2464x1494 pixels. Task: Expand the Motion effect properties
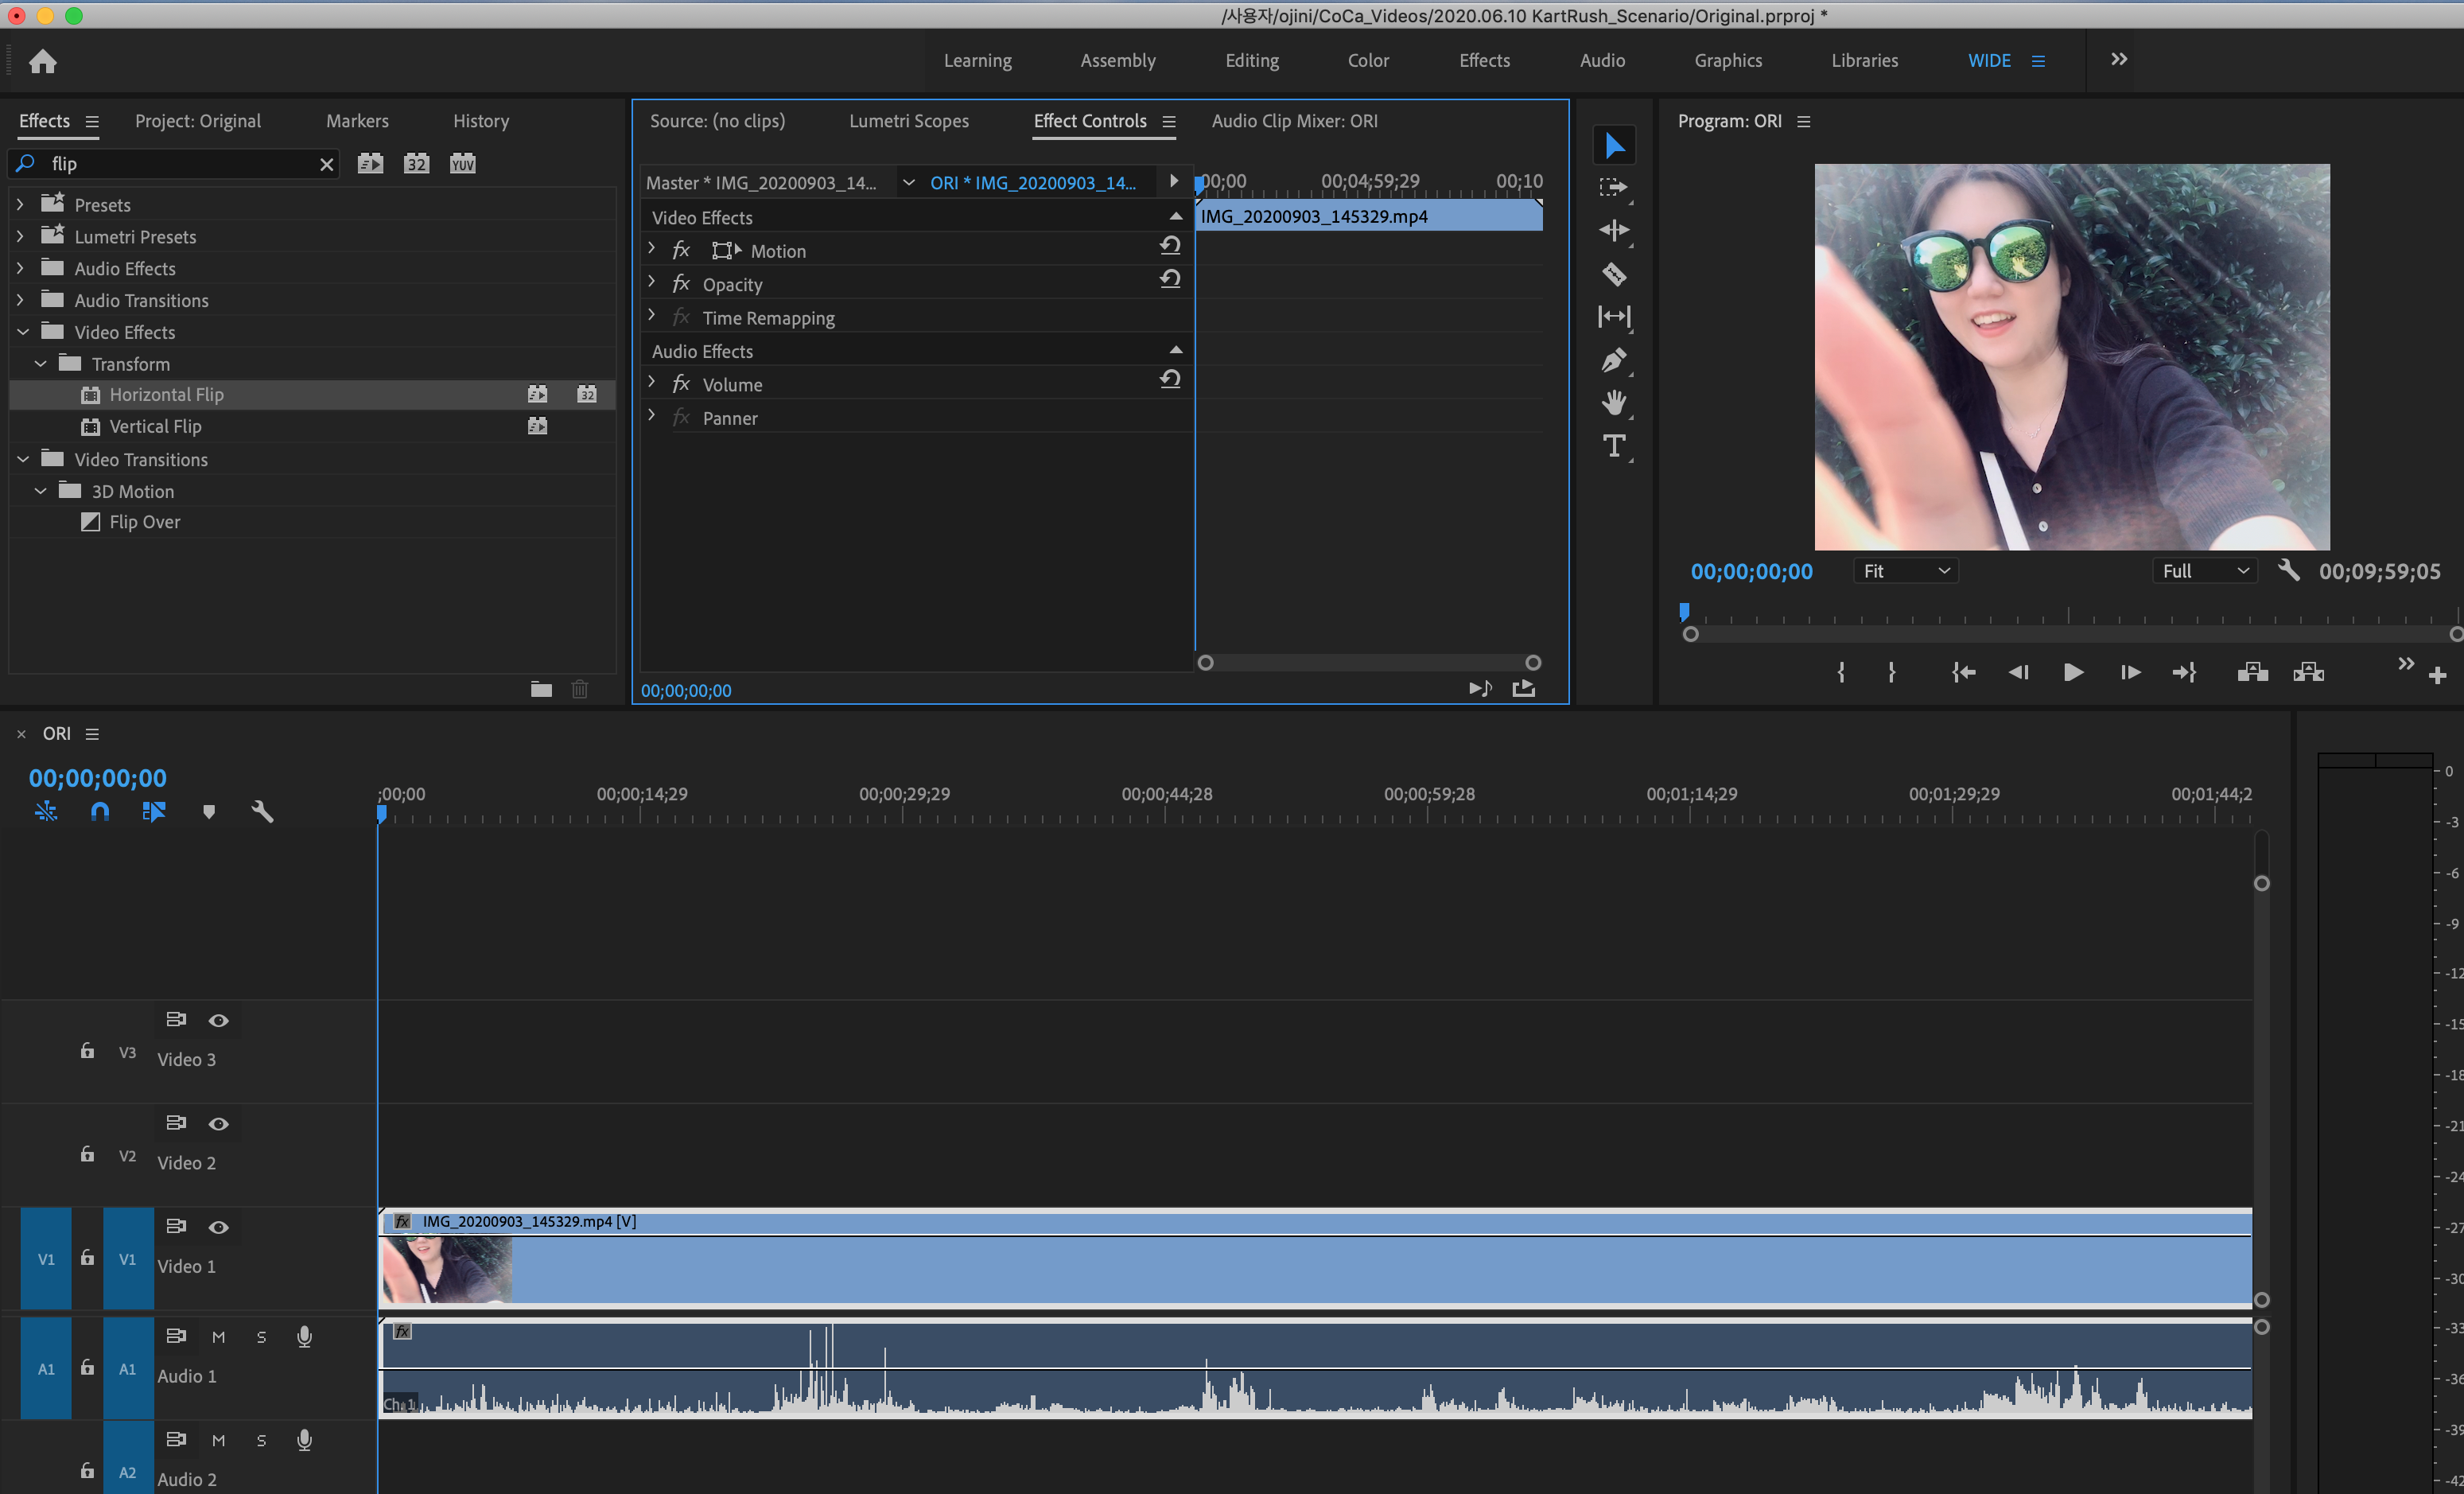click(x=652, y=250)
